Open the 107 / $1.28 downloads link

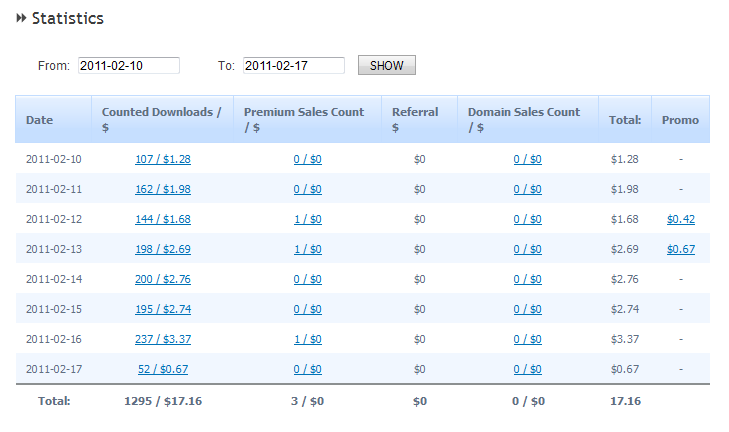162,159
